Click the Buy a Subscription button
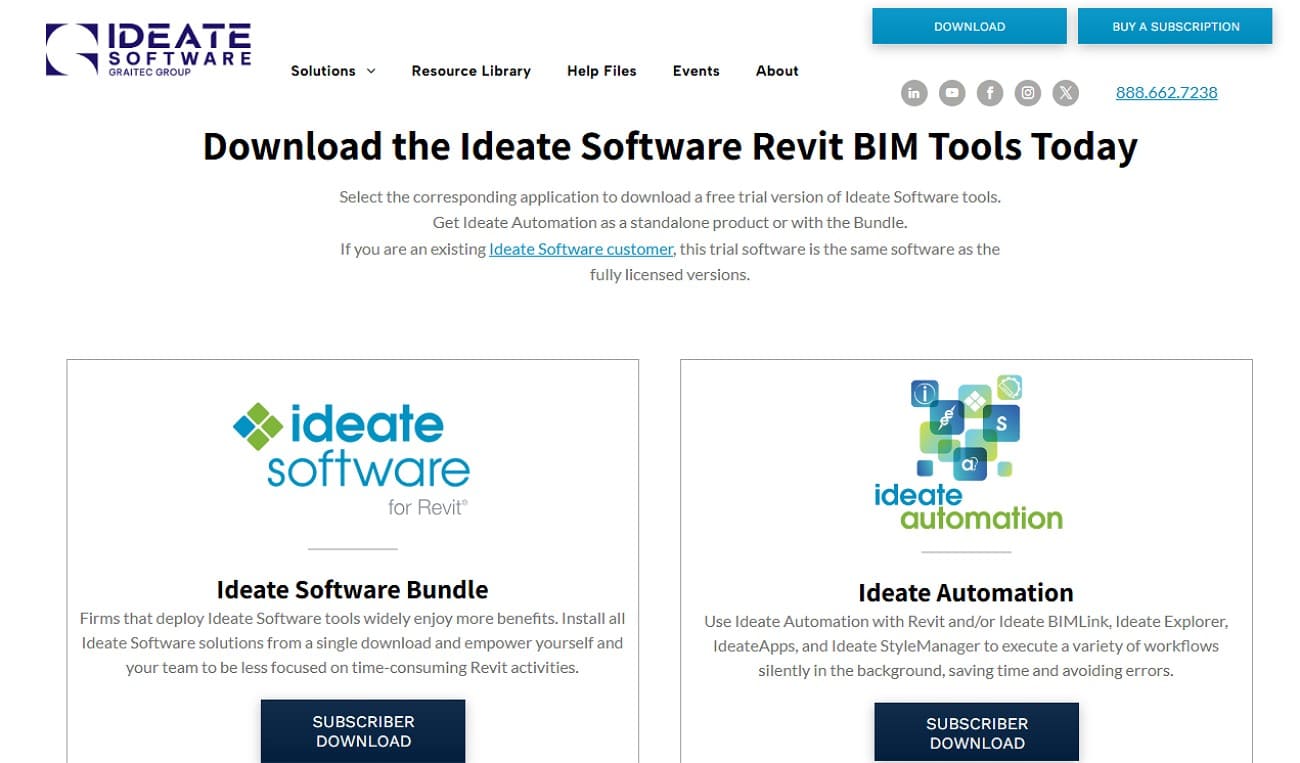This screenshot has width=1300, height=763. tap(1175, 27)
